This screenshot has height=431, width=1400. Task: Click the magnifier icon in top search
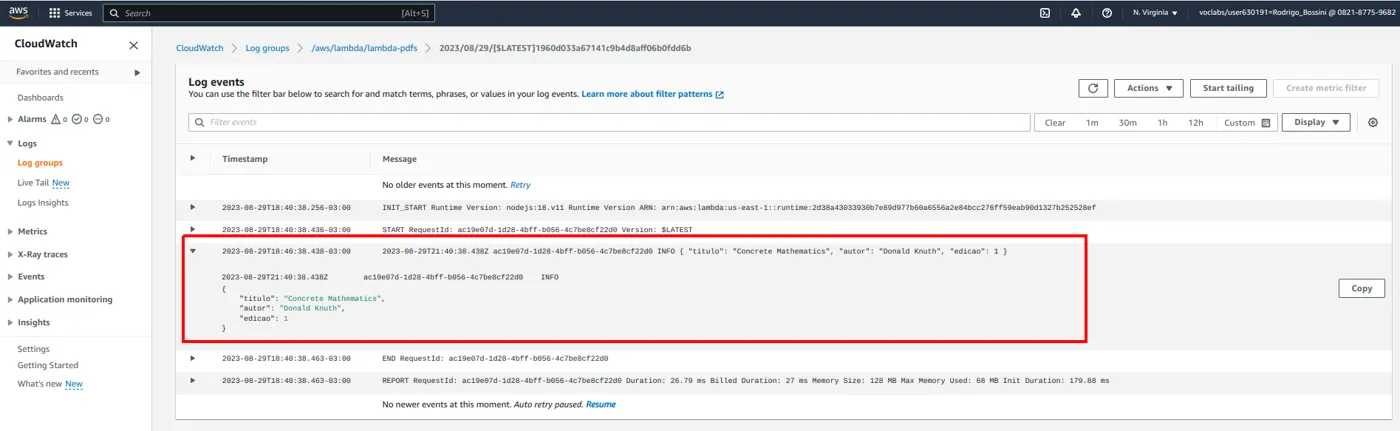point(114,13)
